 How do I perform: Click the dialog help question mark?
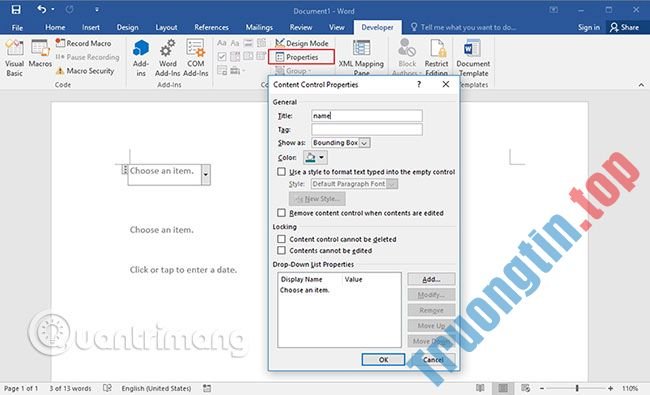419,85
